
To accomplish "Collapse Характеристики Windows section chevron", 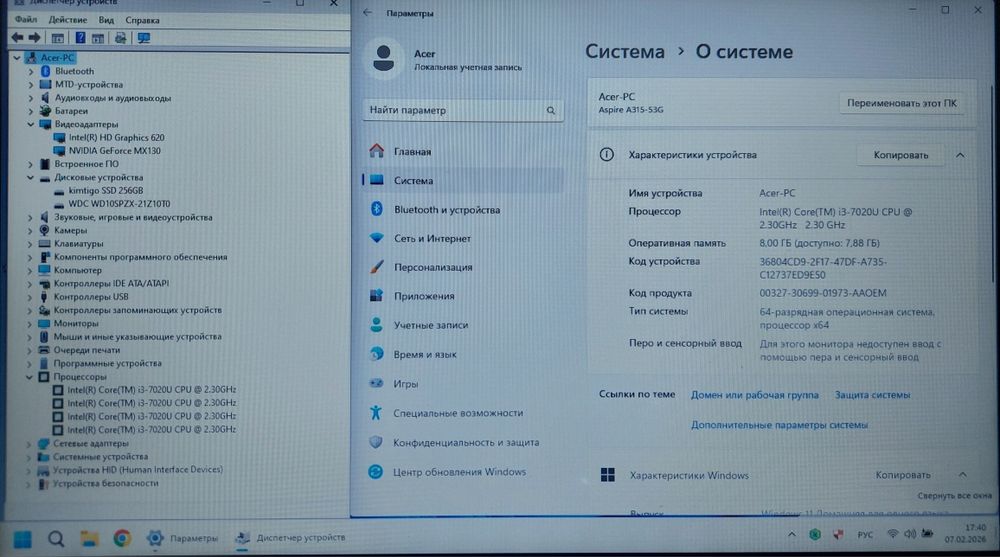I will (962, 475).
